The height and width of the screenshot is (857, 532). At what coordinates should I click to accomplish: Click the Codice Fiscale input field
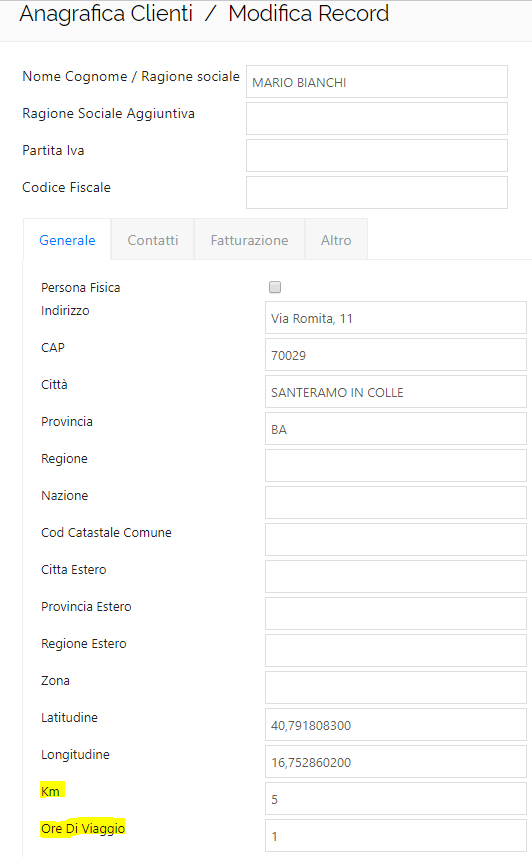[377, 192]
